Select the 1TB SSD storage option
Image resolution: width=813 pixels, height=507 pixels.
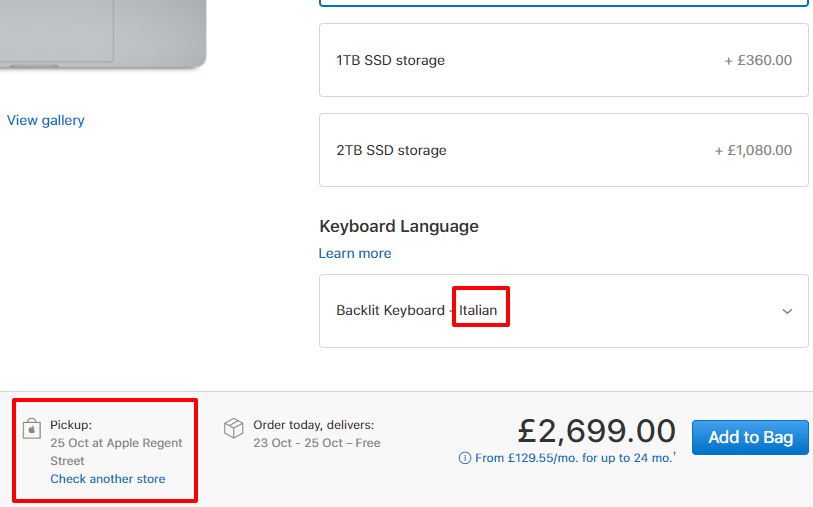[x=564, y=60]
